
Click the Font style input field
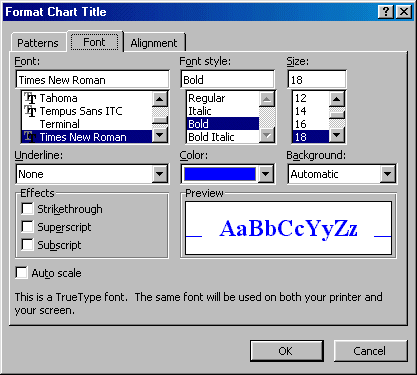coord(227,80)
